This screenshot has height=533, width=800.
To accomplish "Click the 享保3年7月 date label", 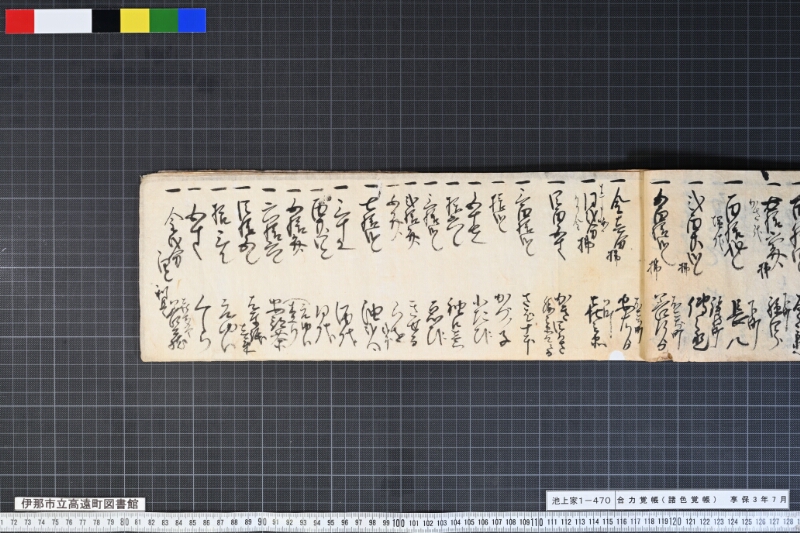I will point(758,500).
